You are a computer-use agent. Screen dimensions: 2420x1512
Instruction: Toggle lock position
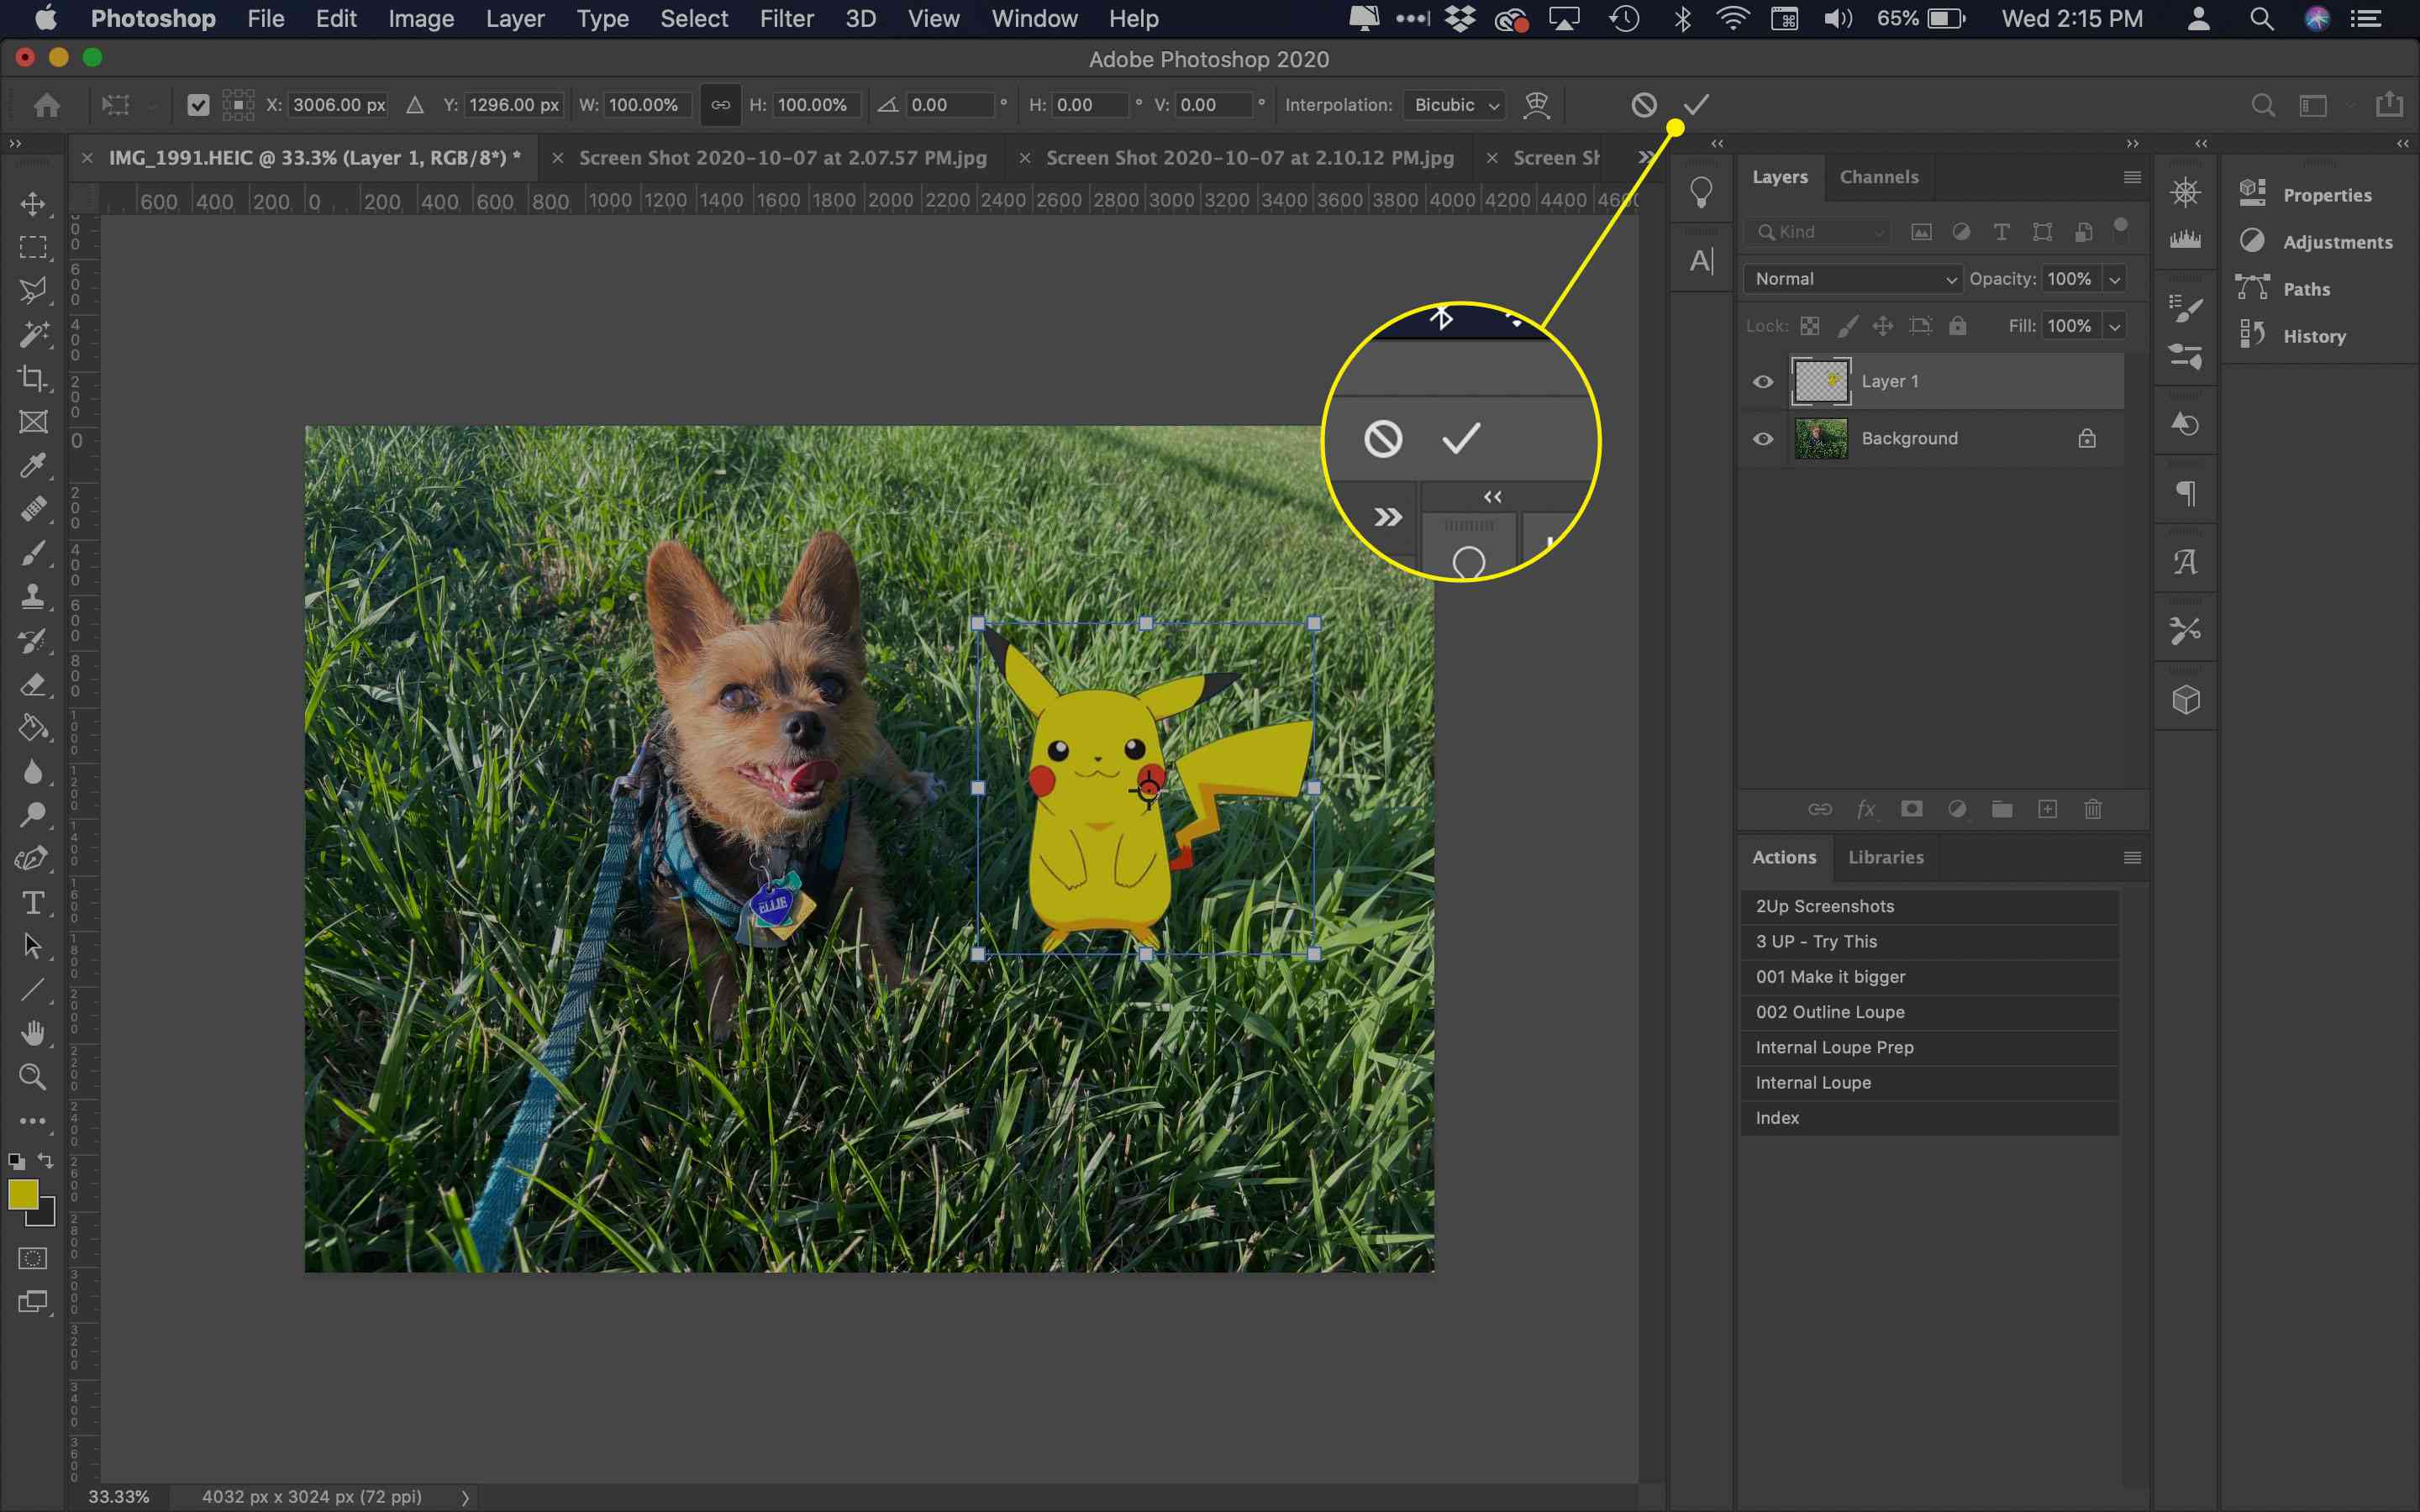click(x=1883, y=326)
